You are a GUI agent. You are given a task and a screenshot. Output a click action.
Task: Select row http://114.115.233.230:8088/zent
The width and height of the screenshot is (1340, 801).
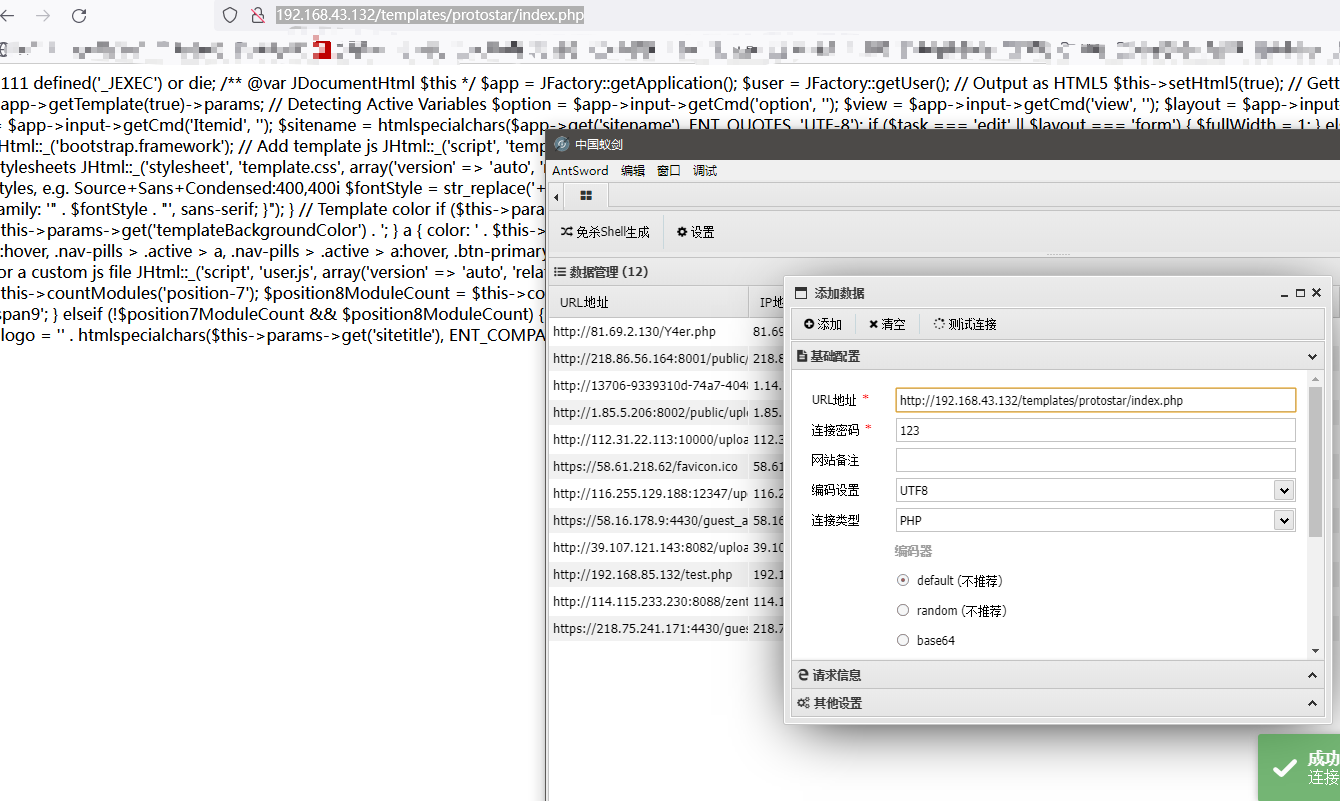click(x=649, y=602)
